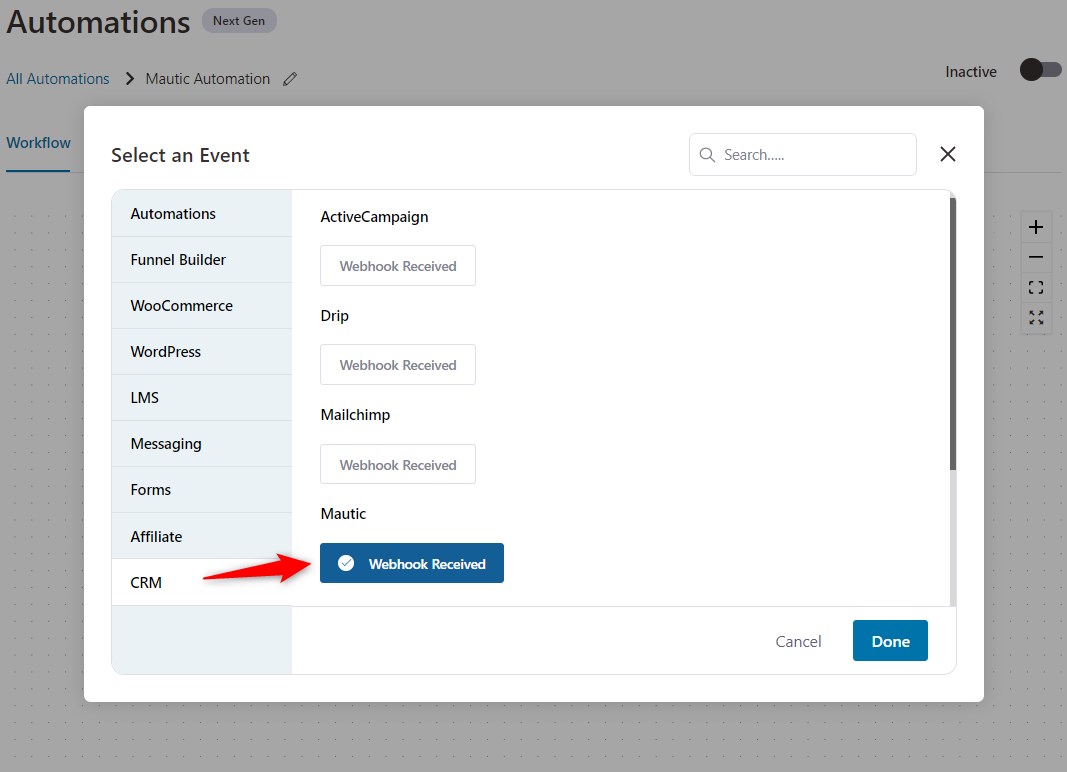Click the Drip section heading
The width and height of the screenshot is (1067, 772).
pyautogui.click(x=334, y=316)
